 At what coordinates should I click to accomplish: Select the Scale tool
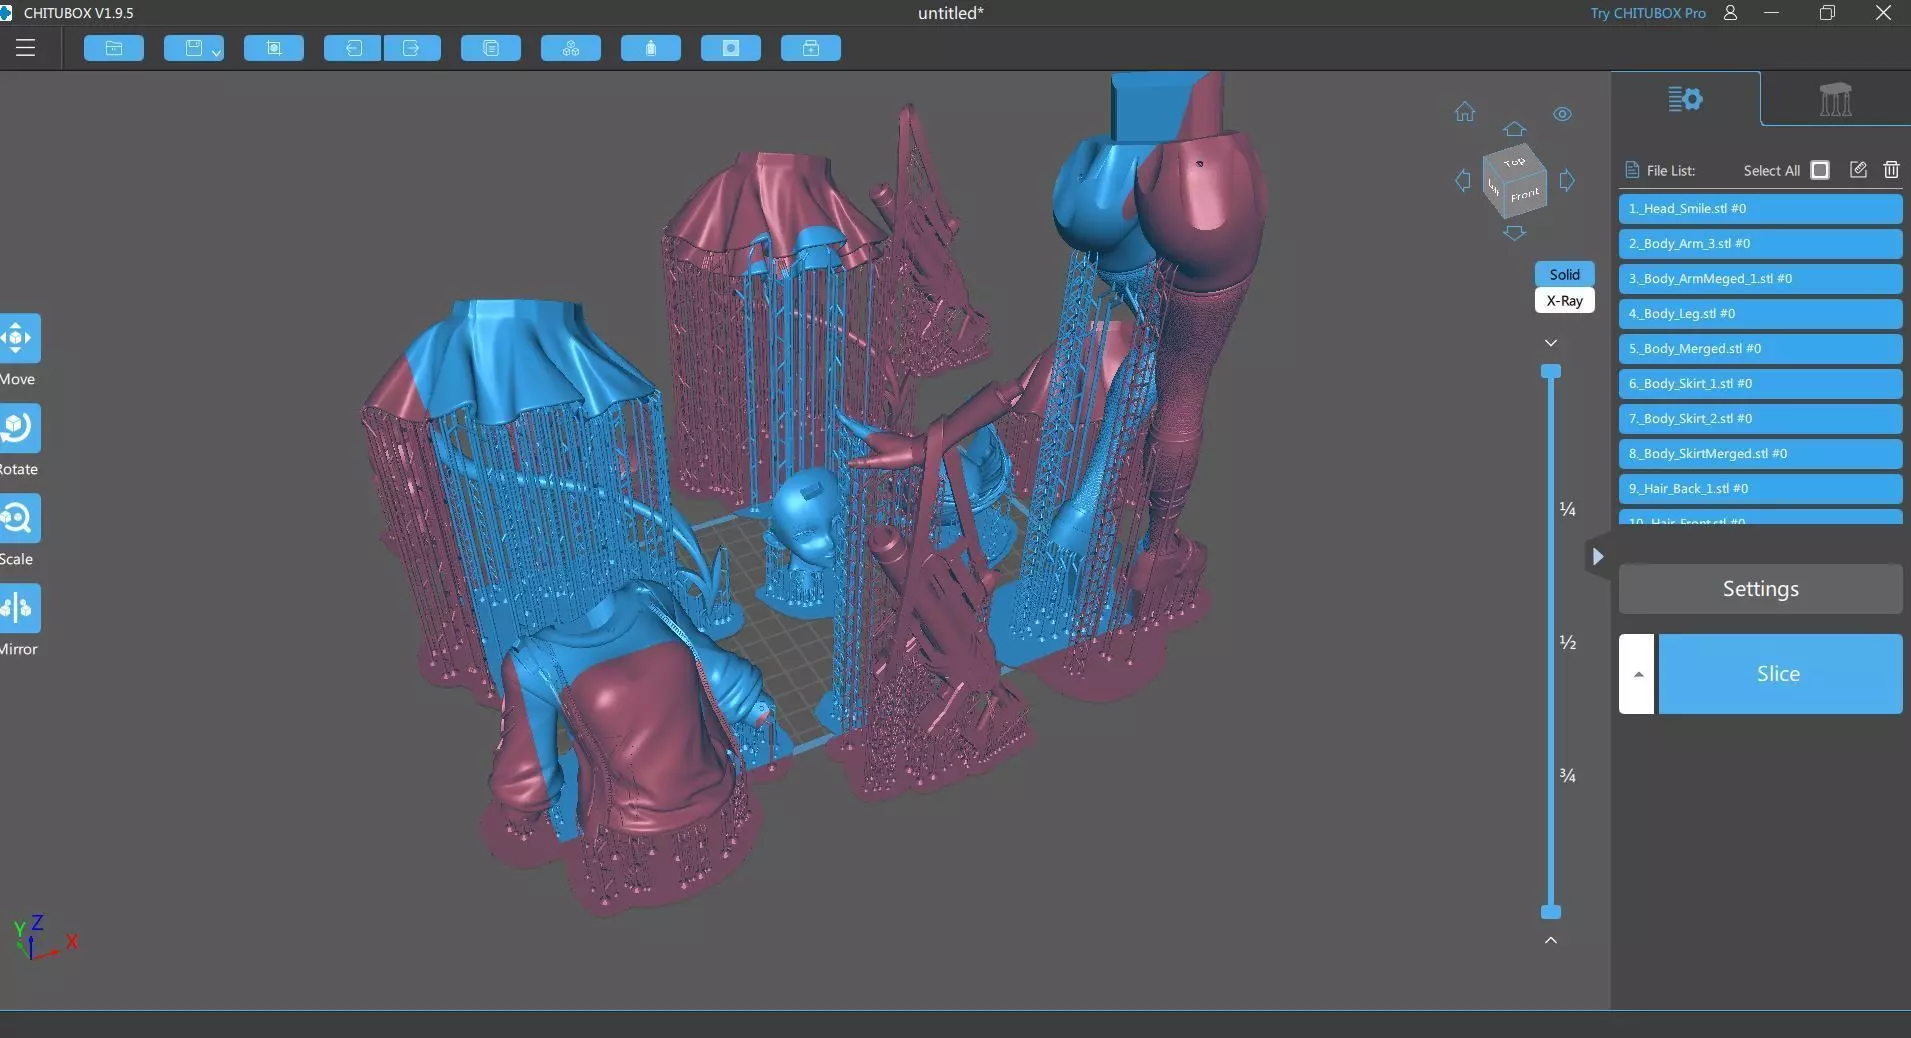coord(18,518)
